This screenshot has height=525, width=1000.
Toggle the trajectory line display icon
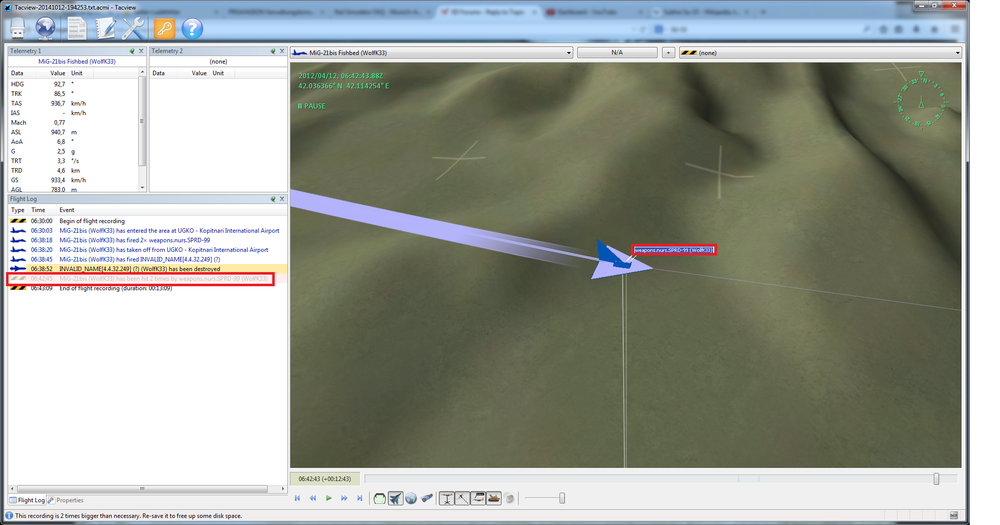pyautogui.click(x=462, y=498)
